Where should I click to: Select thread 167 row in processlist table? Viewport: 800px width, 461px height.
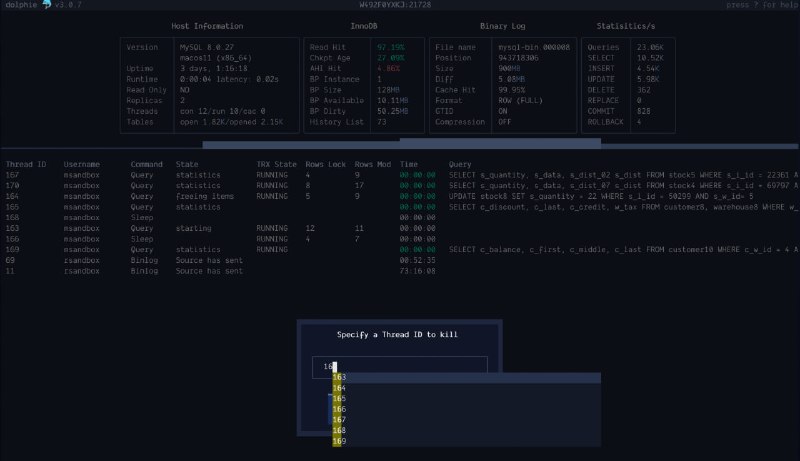(x=400, y=175)
